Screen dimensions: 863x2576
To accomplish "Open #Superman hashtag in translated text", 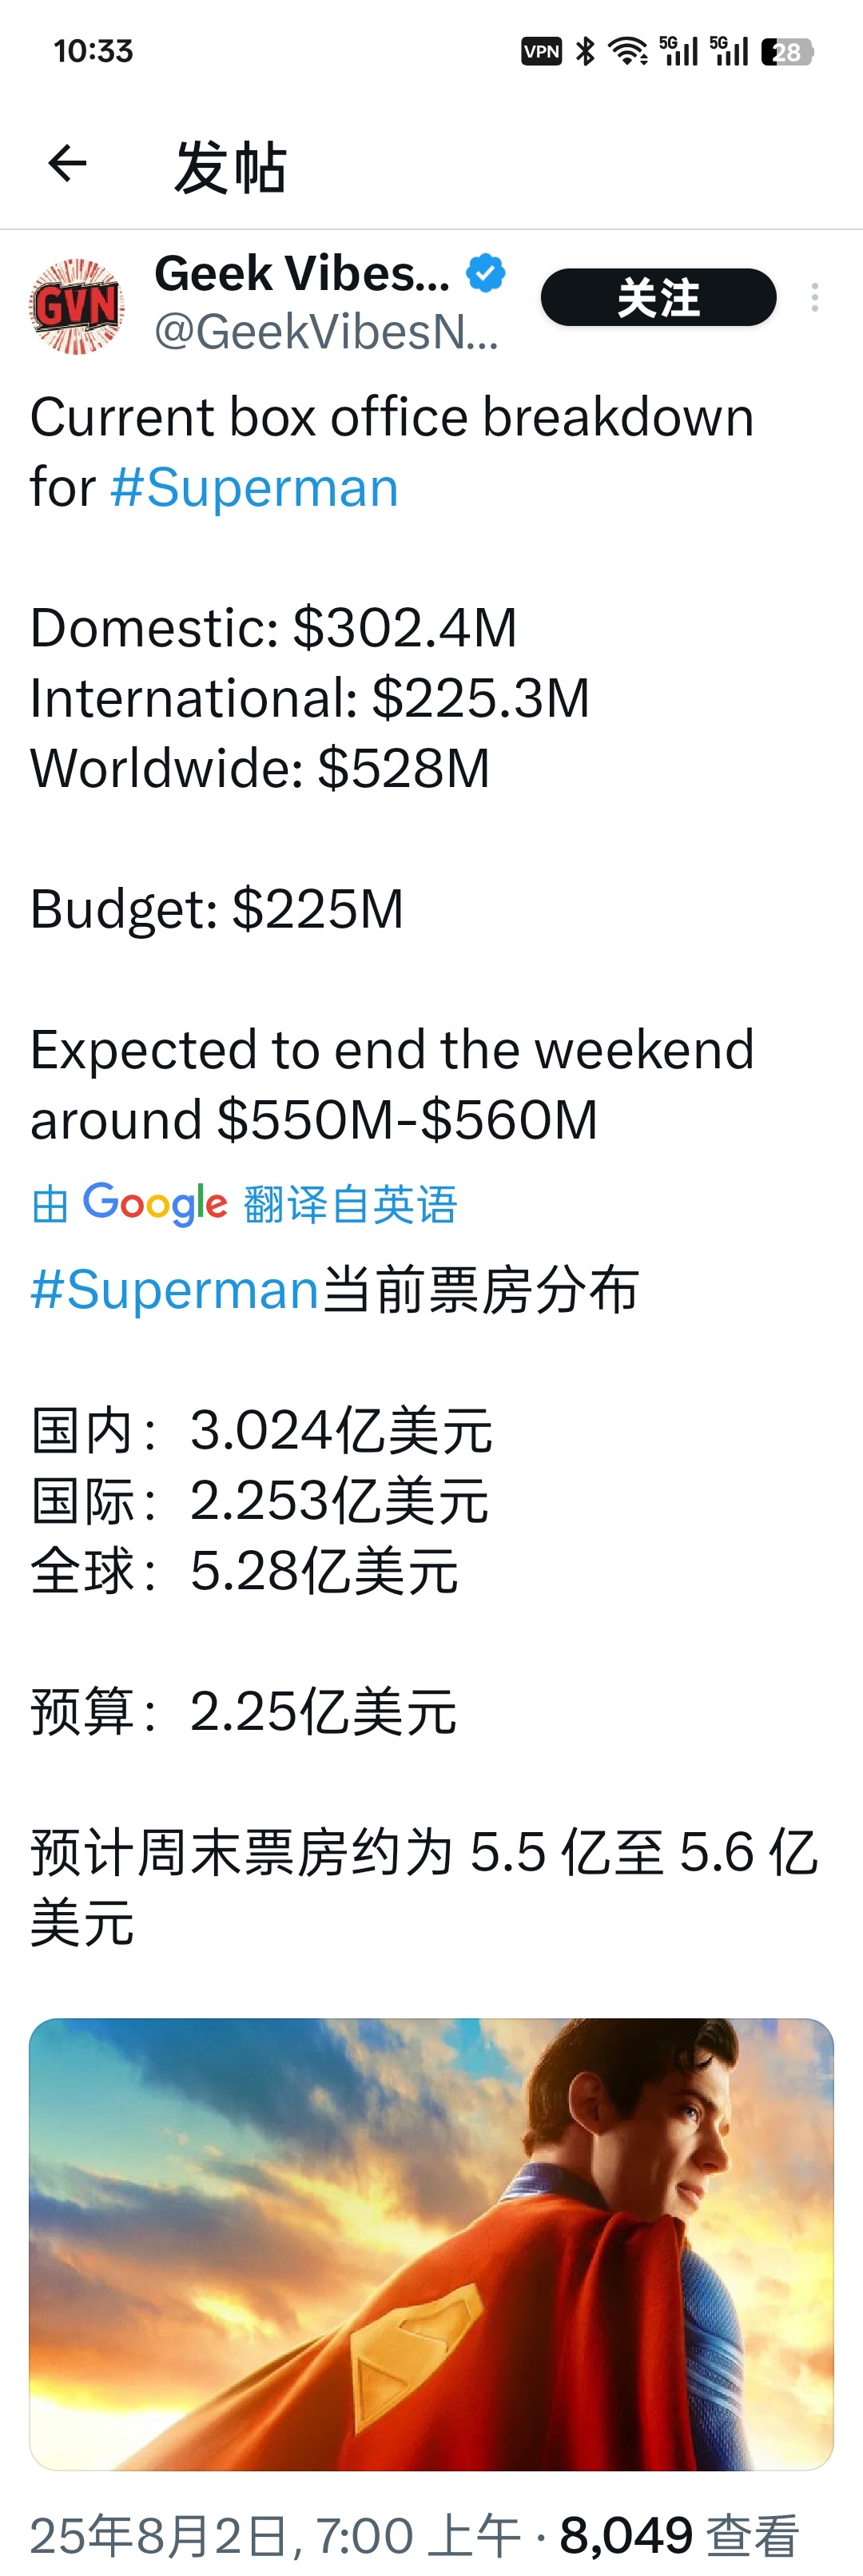I will click(175, 1289).
